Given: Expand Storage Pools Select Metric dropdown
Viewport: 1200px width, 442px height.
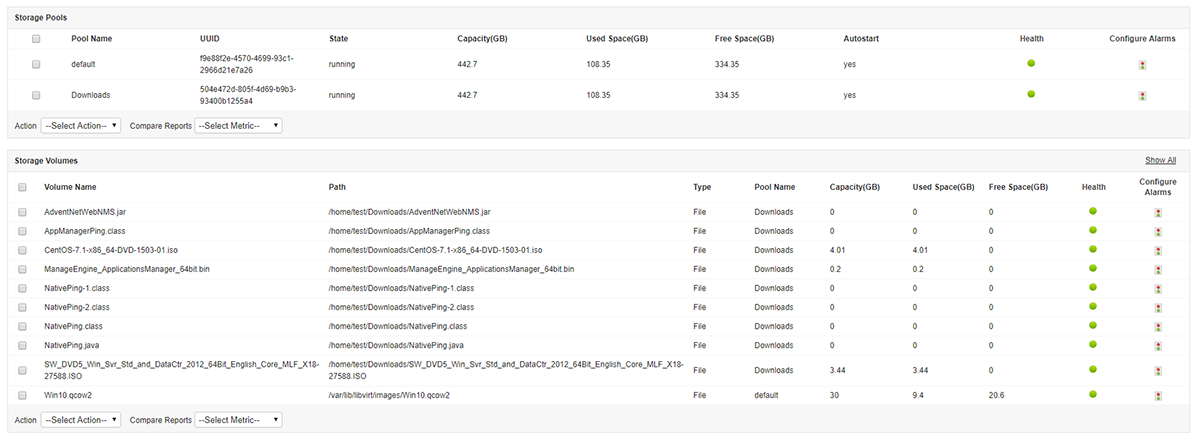Looking at the screenshot, I should pos(238,126).
